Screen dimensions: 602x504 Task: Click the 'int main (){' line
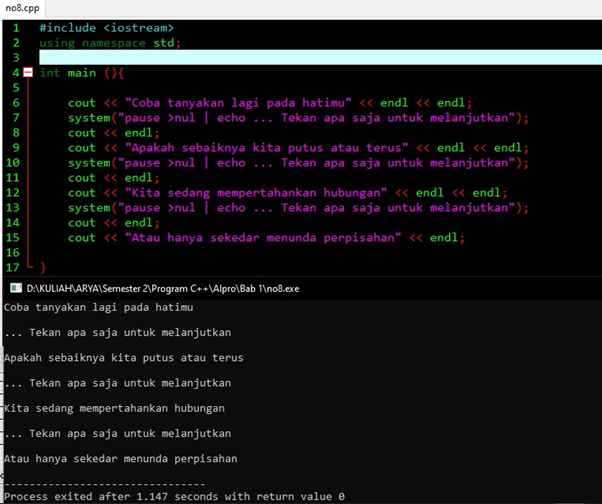pos(82,73)
